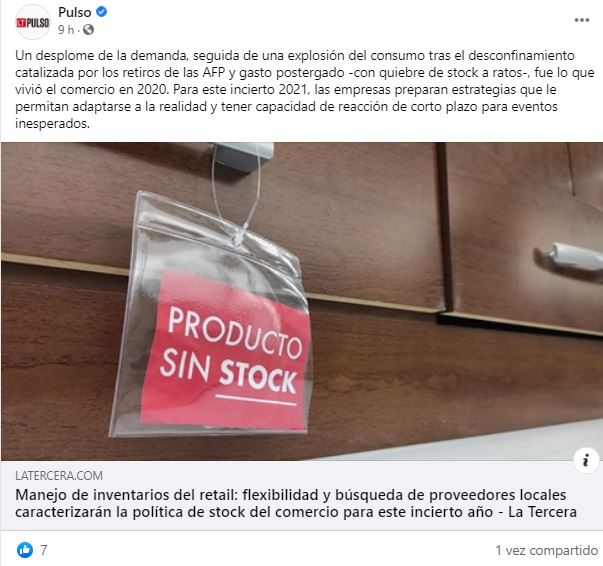Open the 'Producto sin stock' article image
The width and height of the screenshot is (603, 566).
302,301
